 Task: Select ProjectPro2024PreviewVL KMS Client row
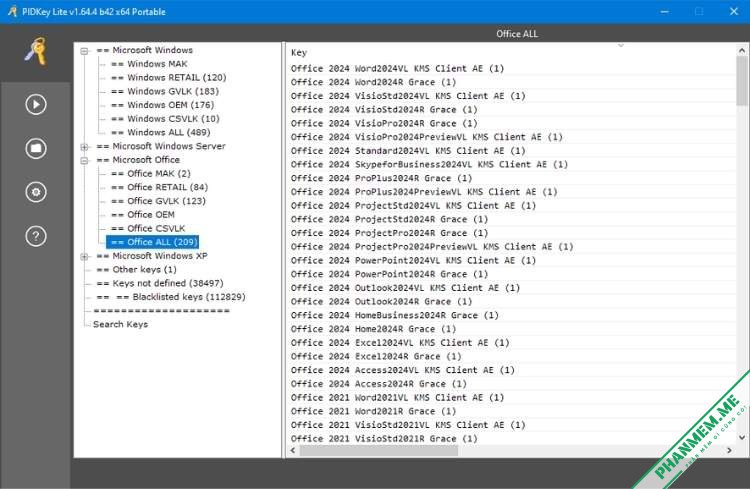tap(511, 247)
